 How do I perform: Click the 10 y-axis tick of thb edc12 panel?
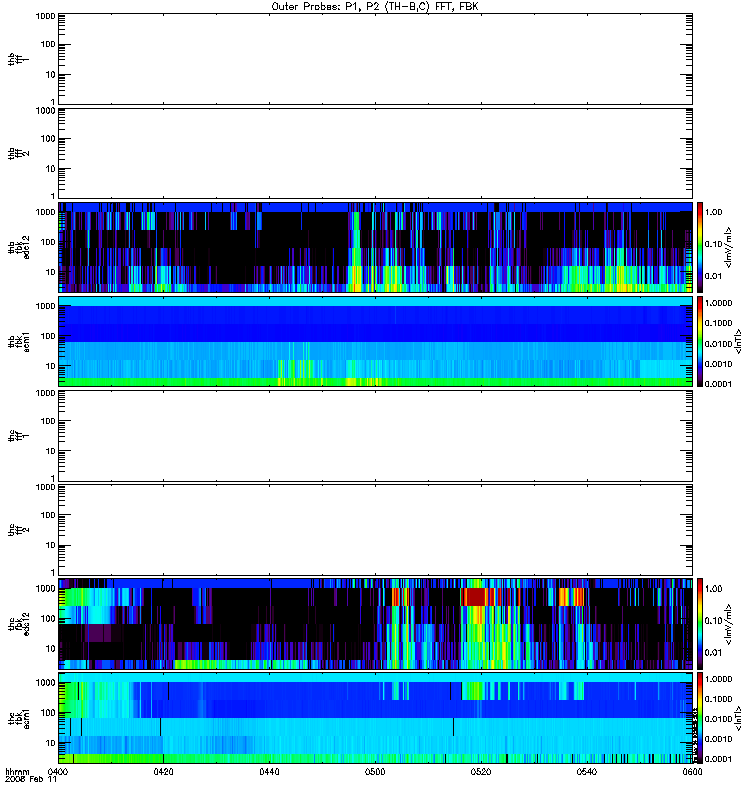51,272
